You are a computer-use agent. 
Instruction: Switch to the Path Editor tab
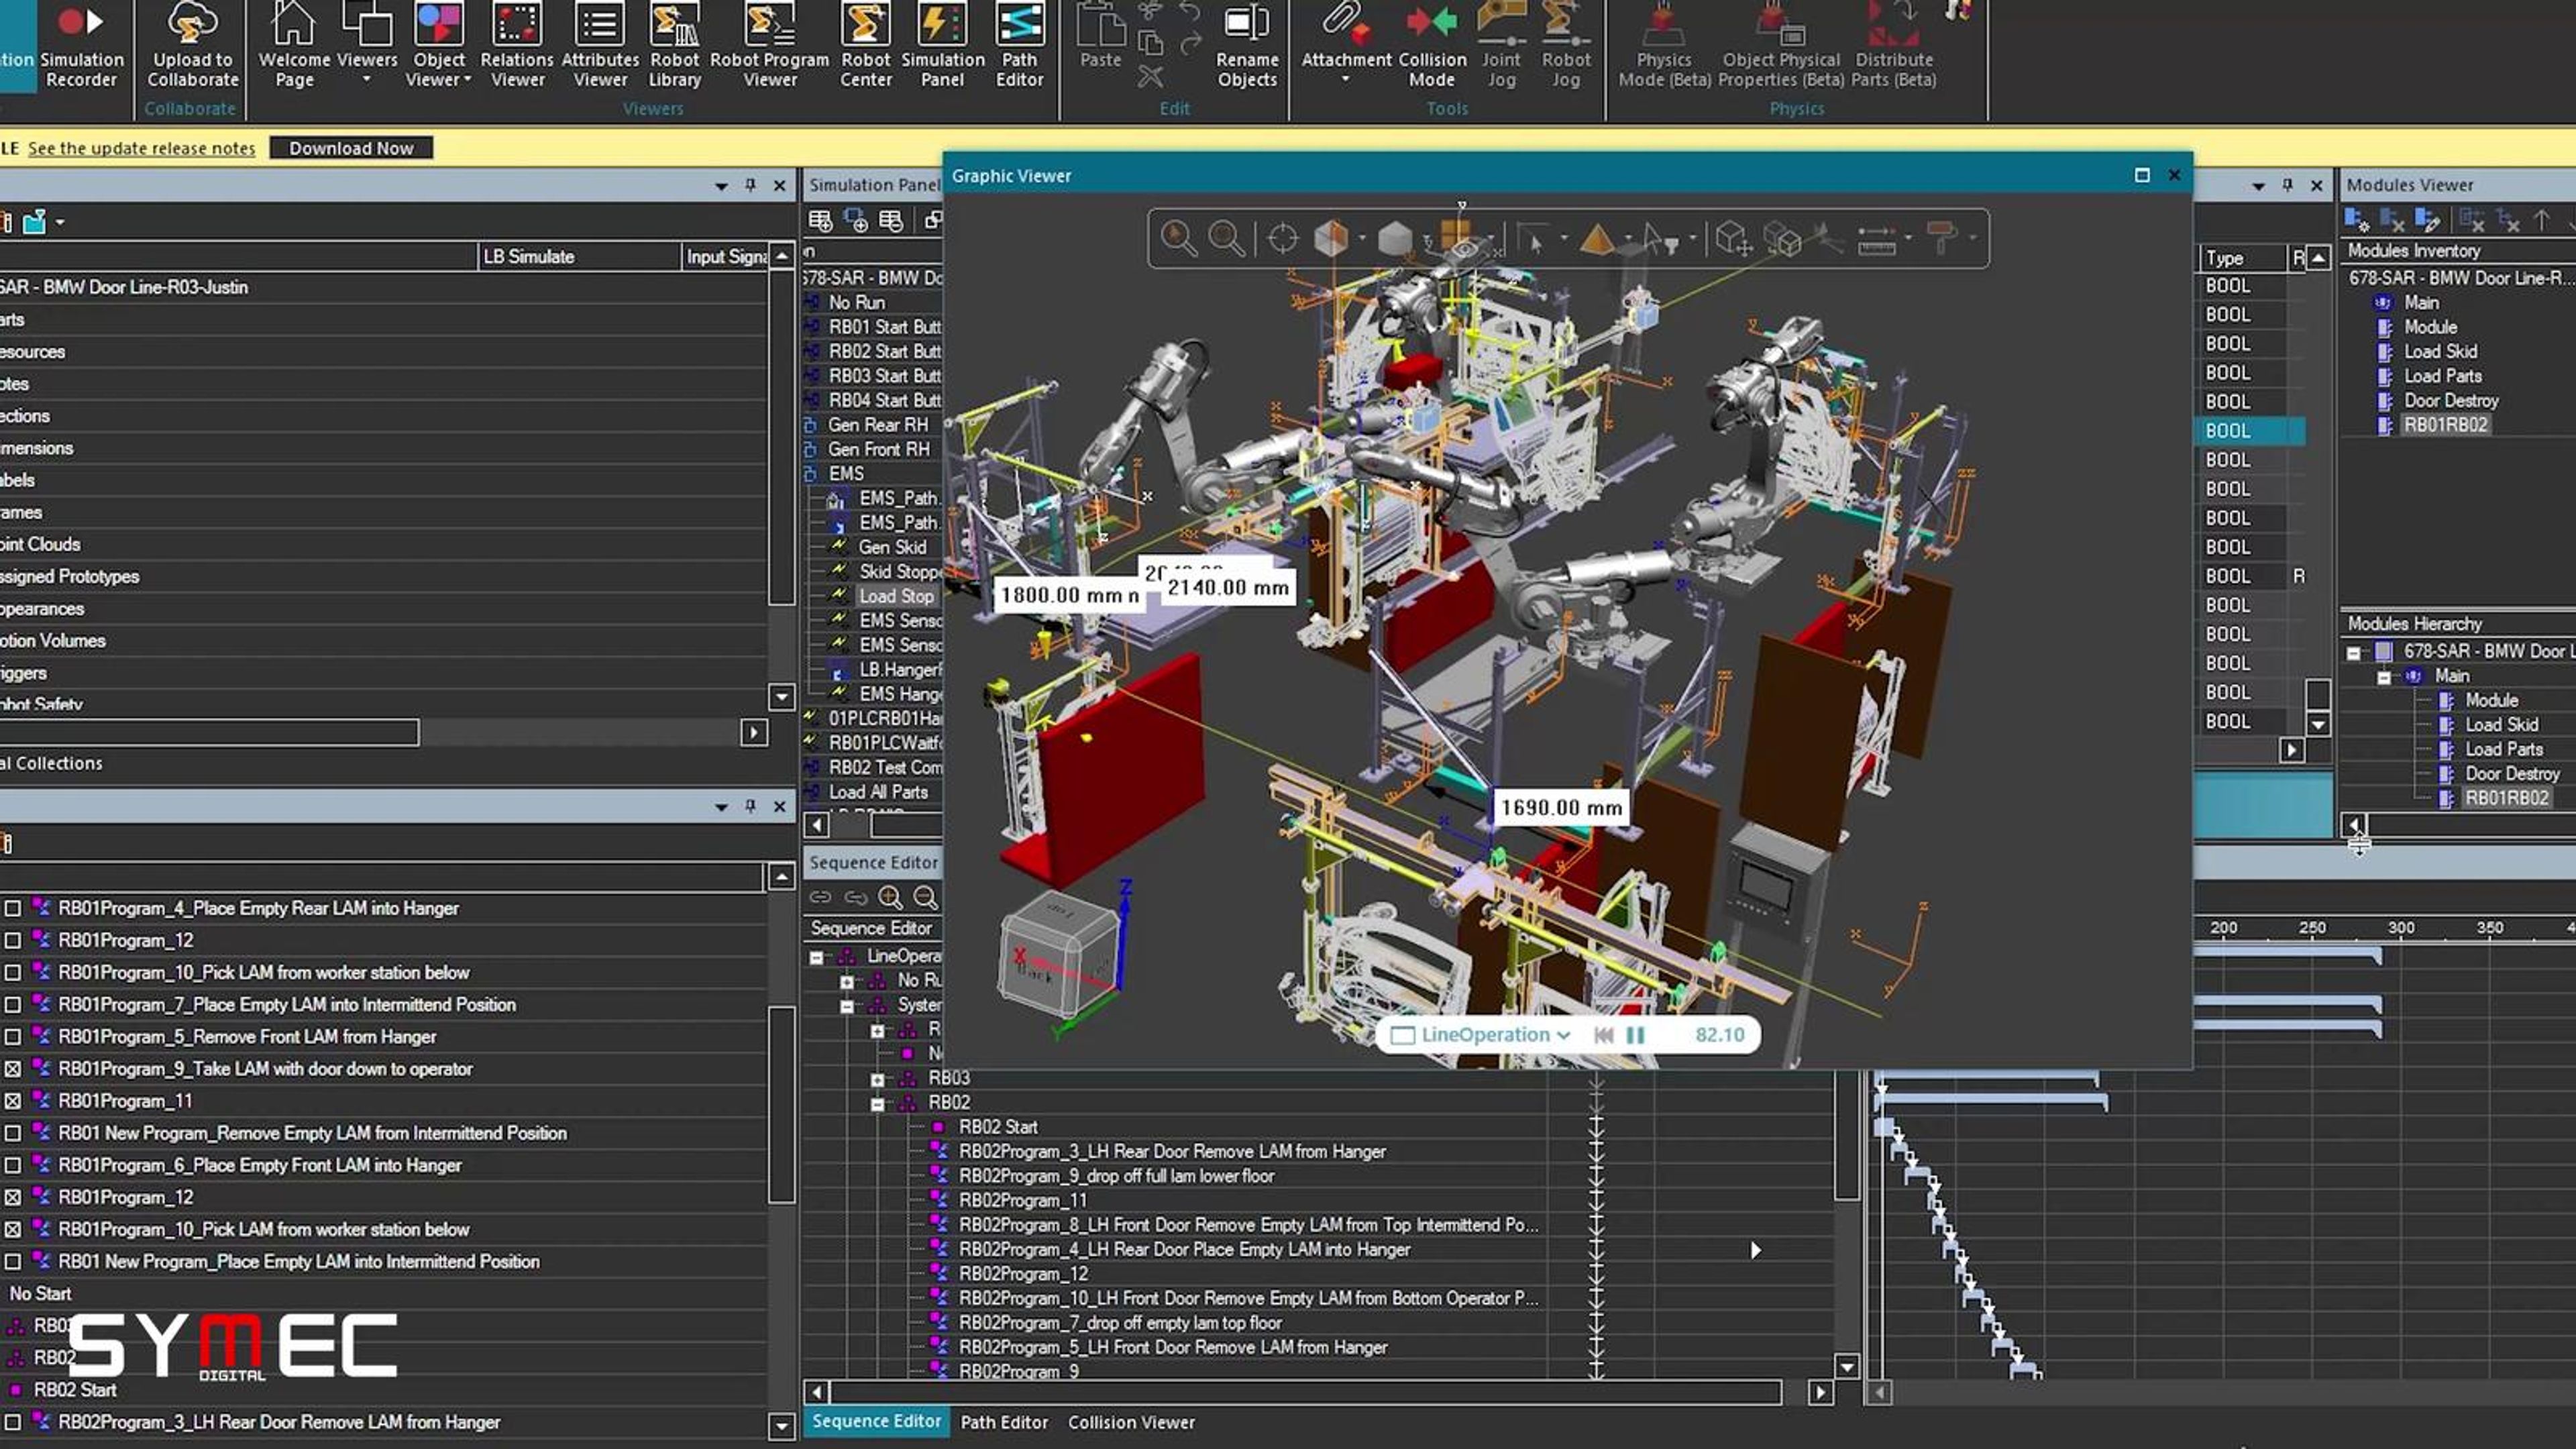(x=1004, y=1422)
